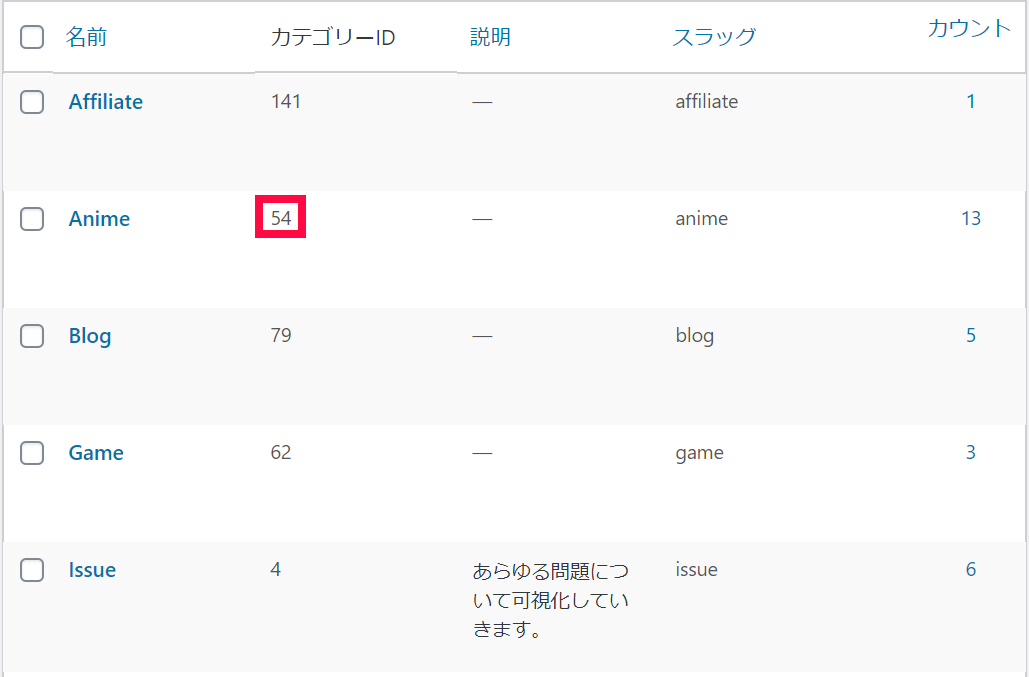The height and width of the screenshot is (677, 1029).
Task: Sort by 説明 column header
Action: (490, 38)
